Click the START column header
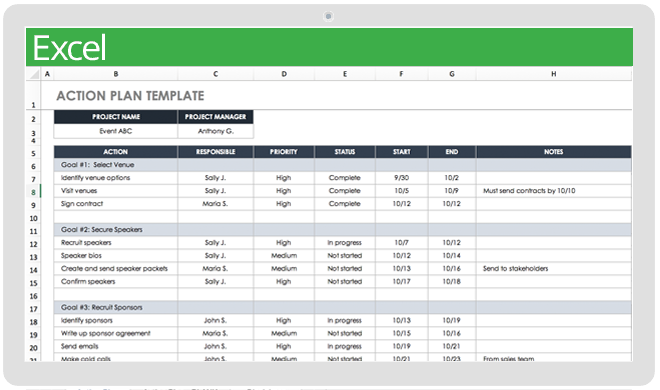The image size is (660, 390). coord(402,152)
